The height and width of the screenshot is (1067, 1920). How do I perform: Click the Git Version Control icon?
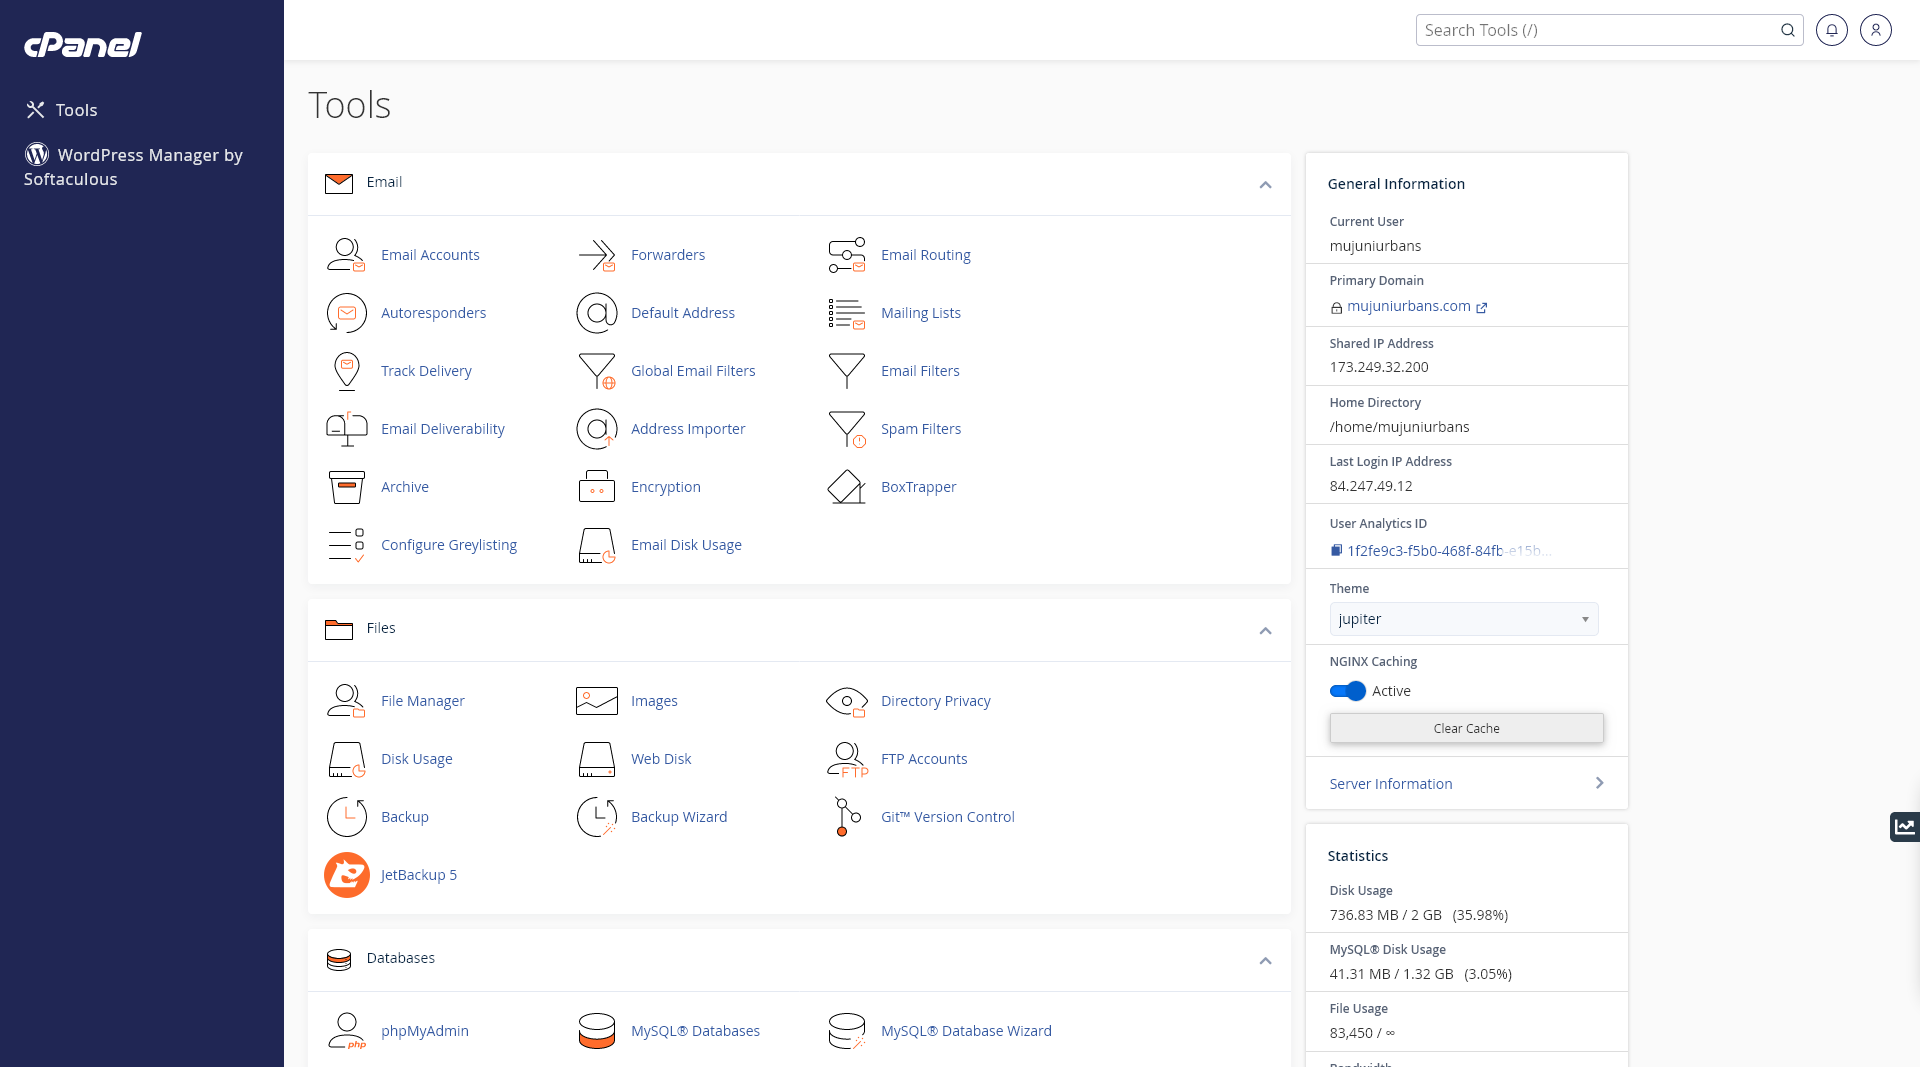(x=846, y=817)
